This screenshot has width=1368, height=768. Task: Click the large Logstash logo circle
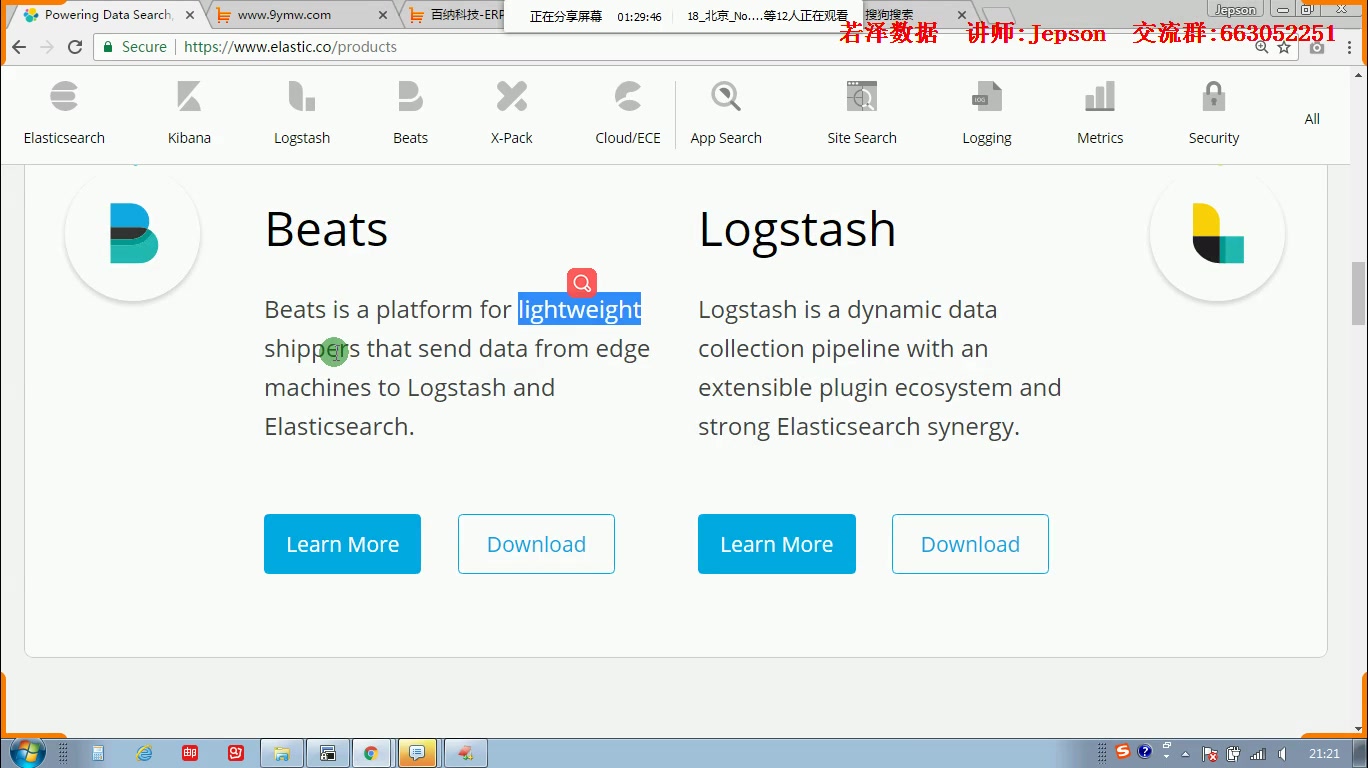coord(1217,233)
